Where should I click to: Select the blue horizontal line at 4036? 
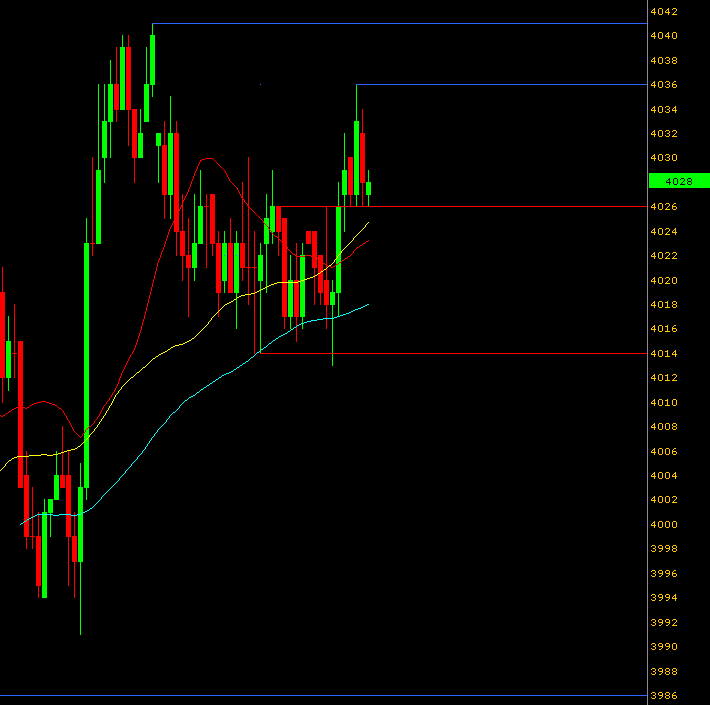click(502, 85)
